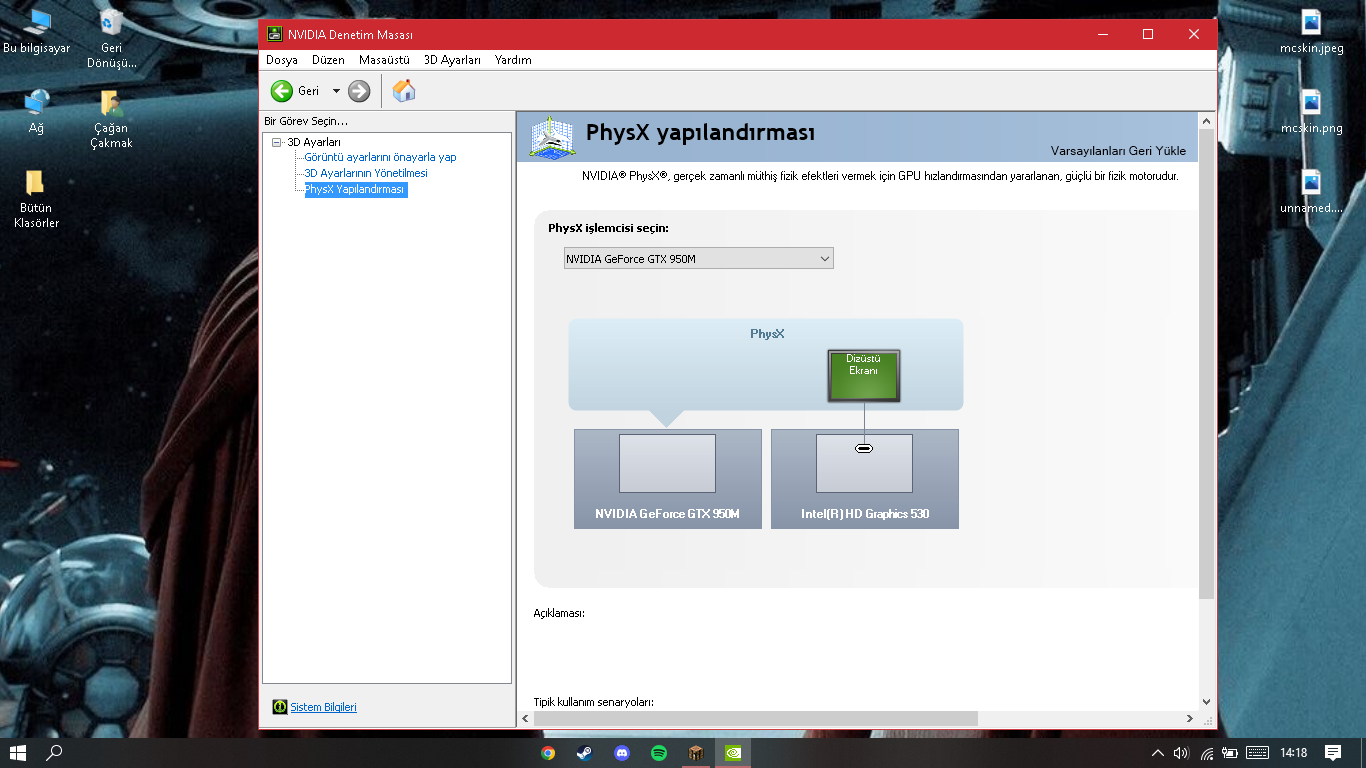
Task: Minimize the NVIDIA Denetim Masası window
Action: [x=1103, y=34]
